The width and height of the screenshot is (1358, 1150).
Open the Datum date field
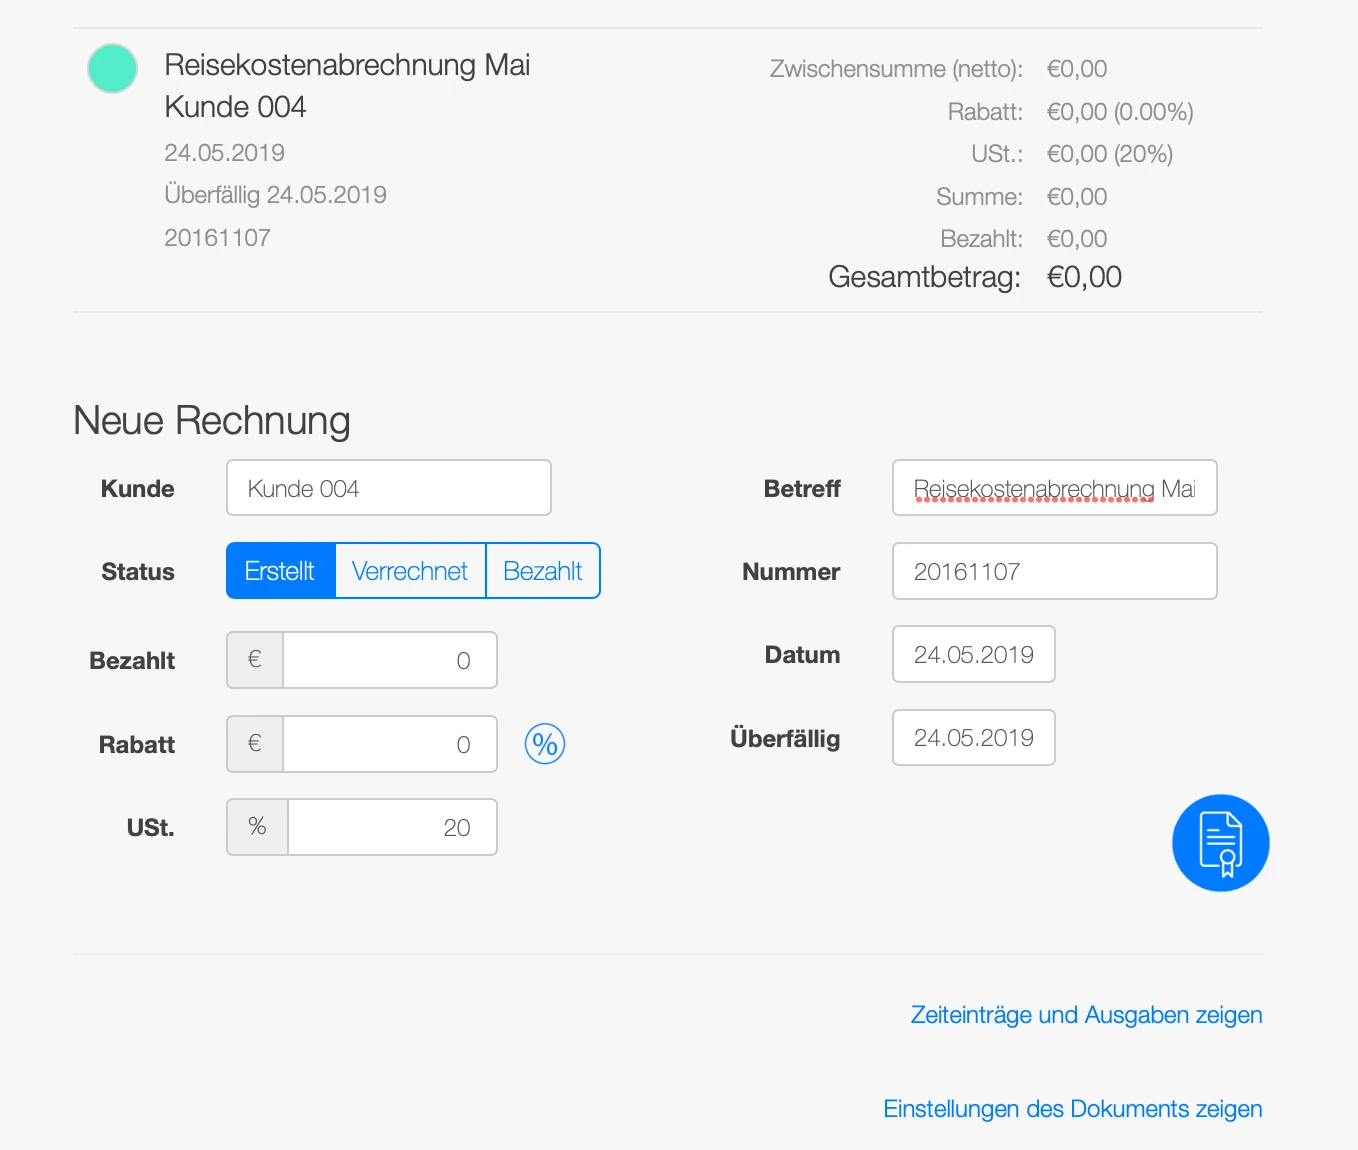(973, 655)
